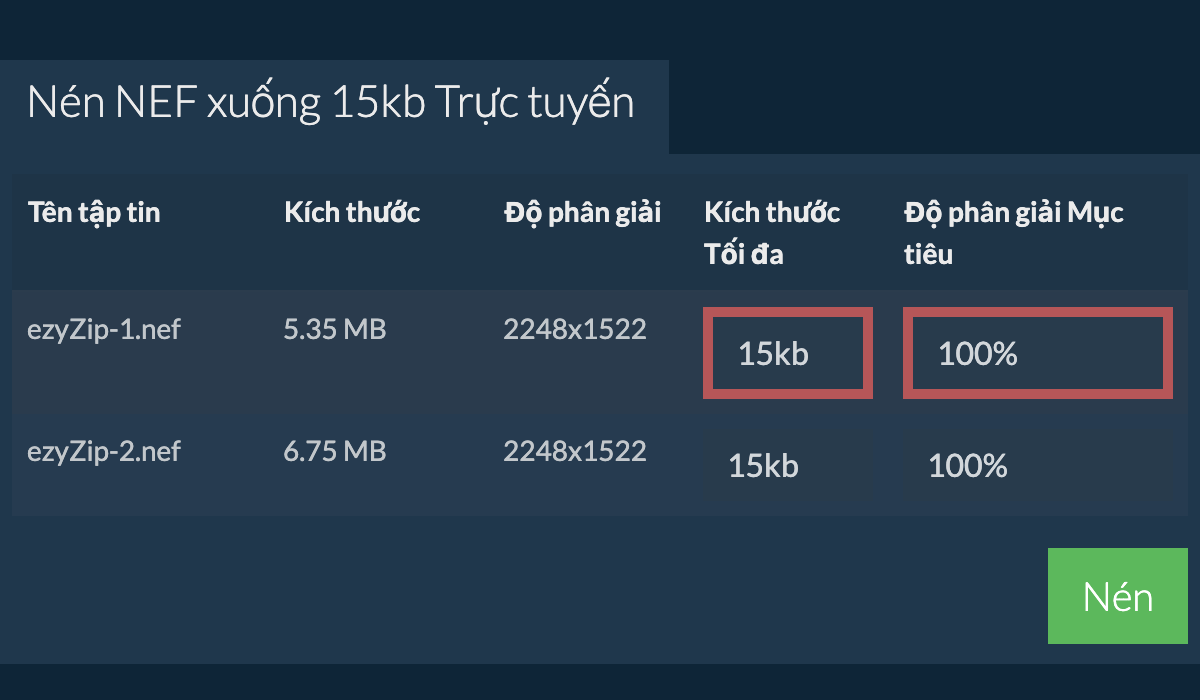Viewport: 1200px width, 700px height.
Task: Click the 2248x1522 resolution of ezyZip-2.nef
Action: tap(574, 451)
